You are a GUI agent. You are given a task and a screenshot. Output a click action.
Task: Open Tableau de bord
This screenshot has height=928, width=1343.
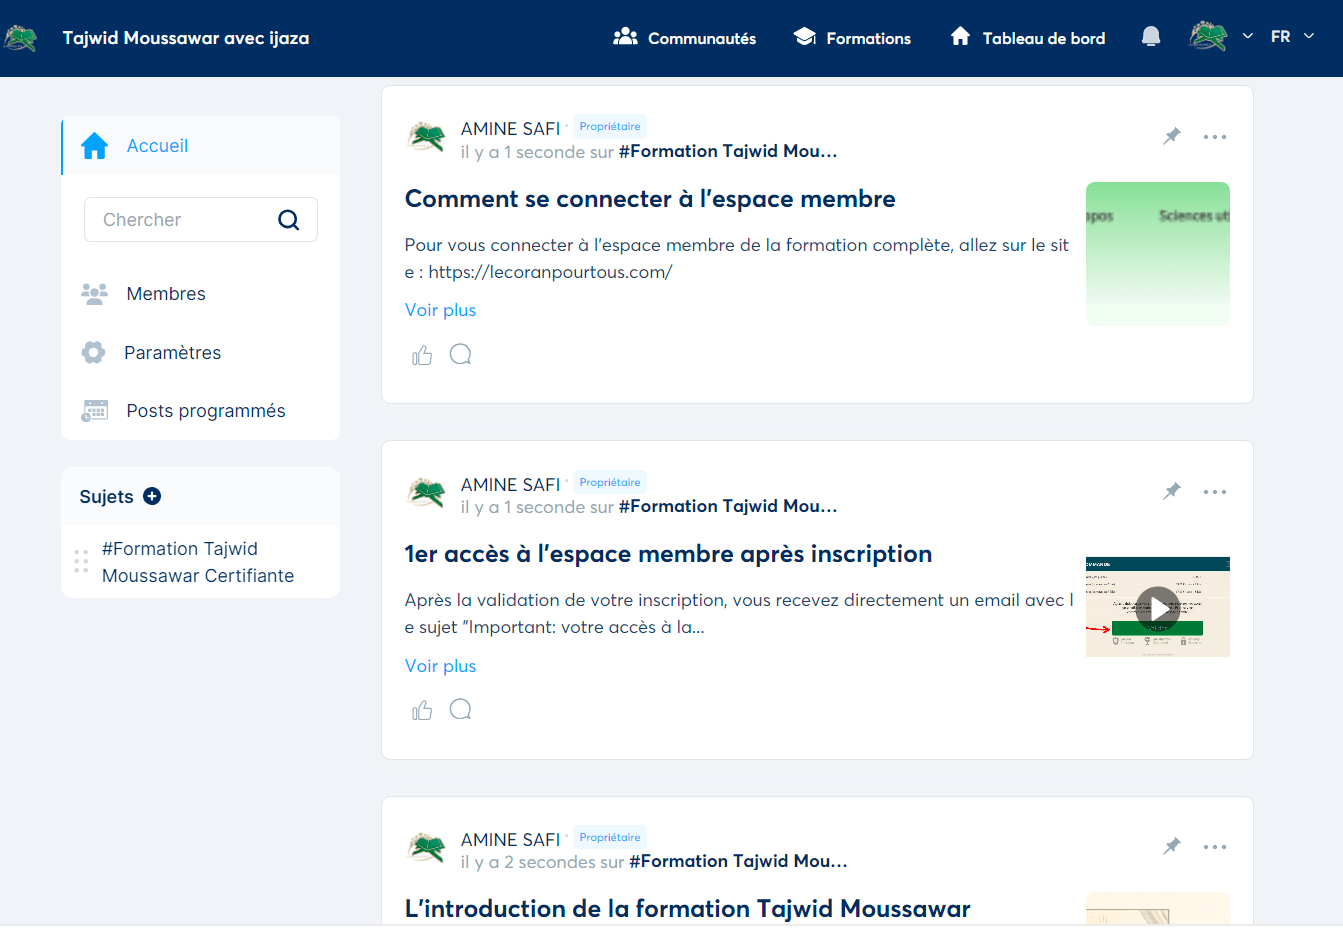point(1028,38)
